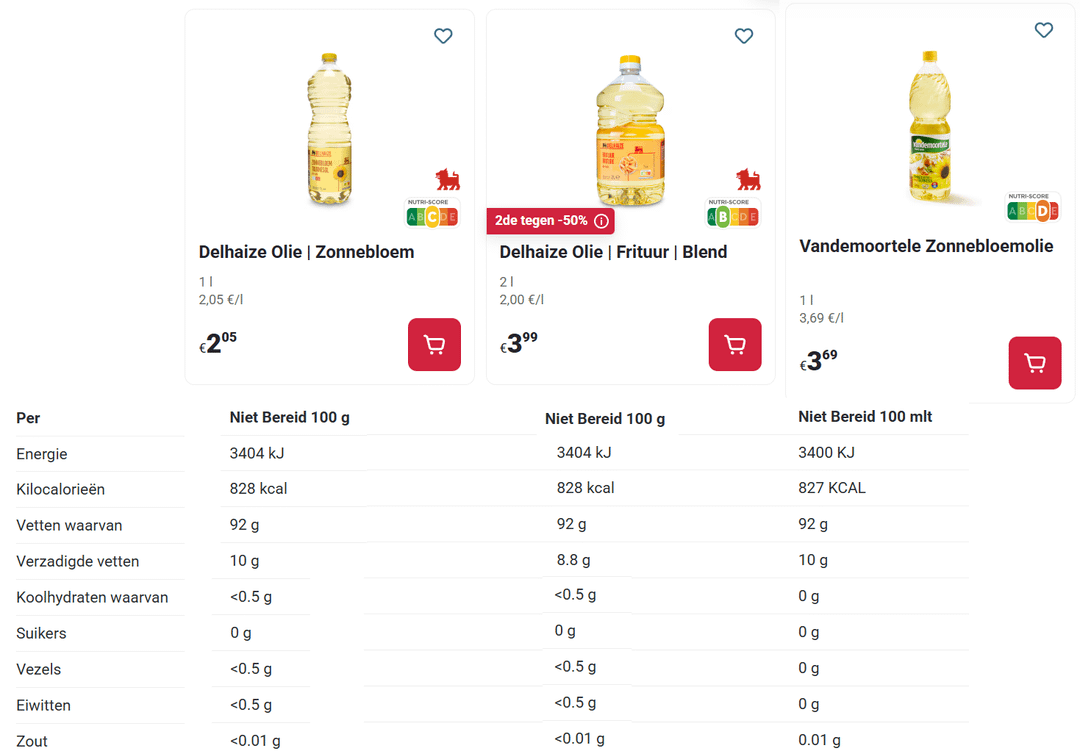This screenshot has width=1080, height=751.
Task: Add Delhaize Olie Zonnebloem to cart
Action: click(x=434, y=345)
